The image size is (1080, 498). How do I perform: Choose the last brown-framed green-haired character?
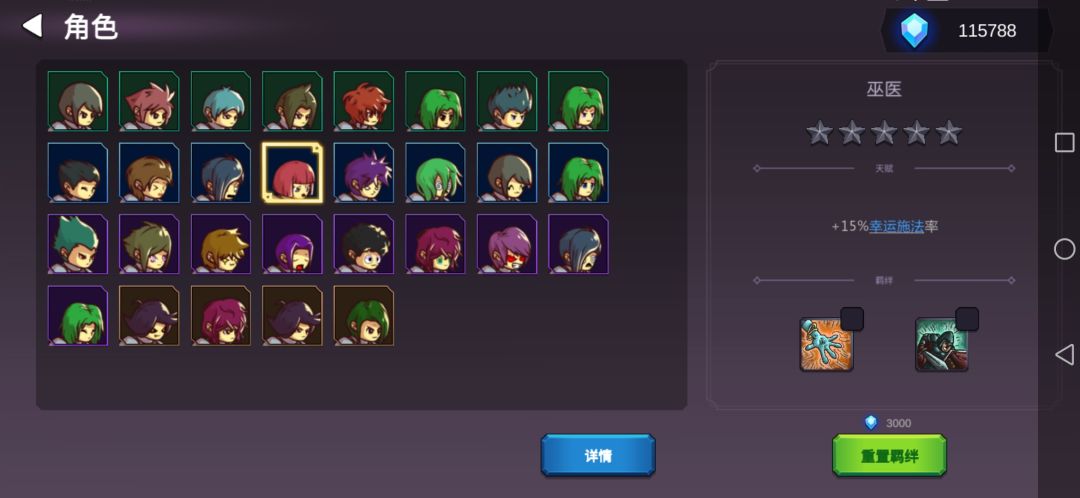(x=364, y=316)
